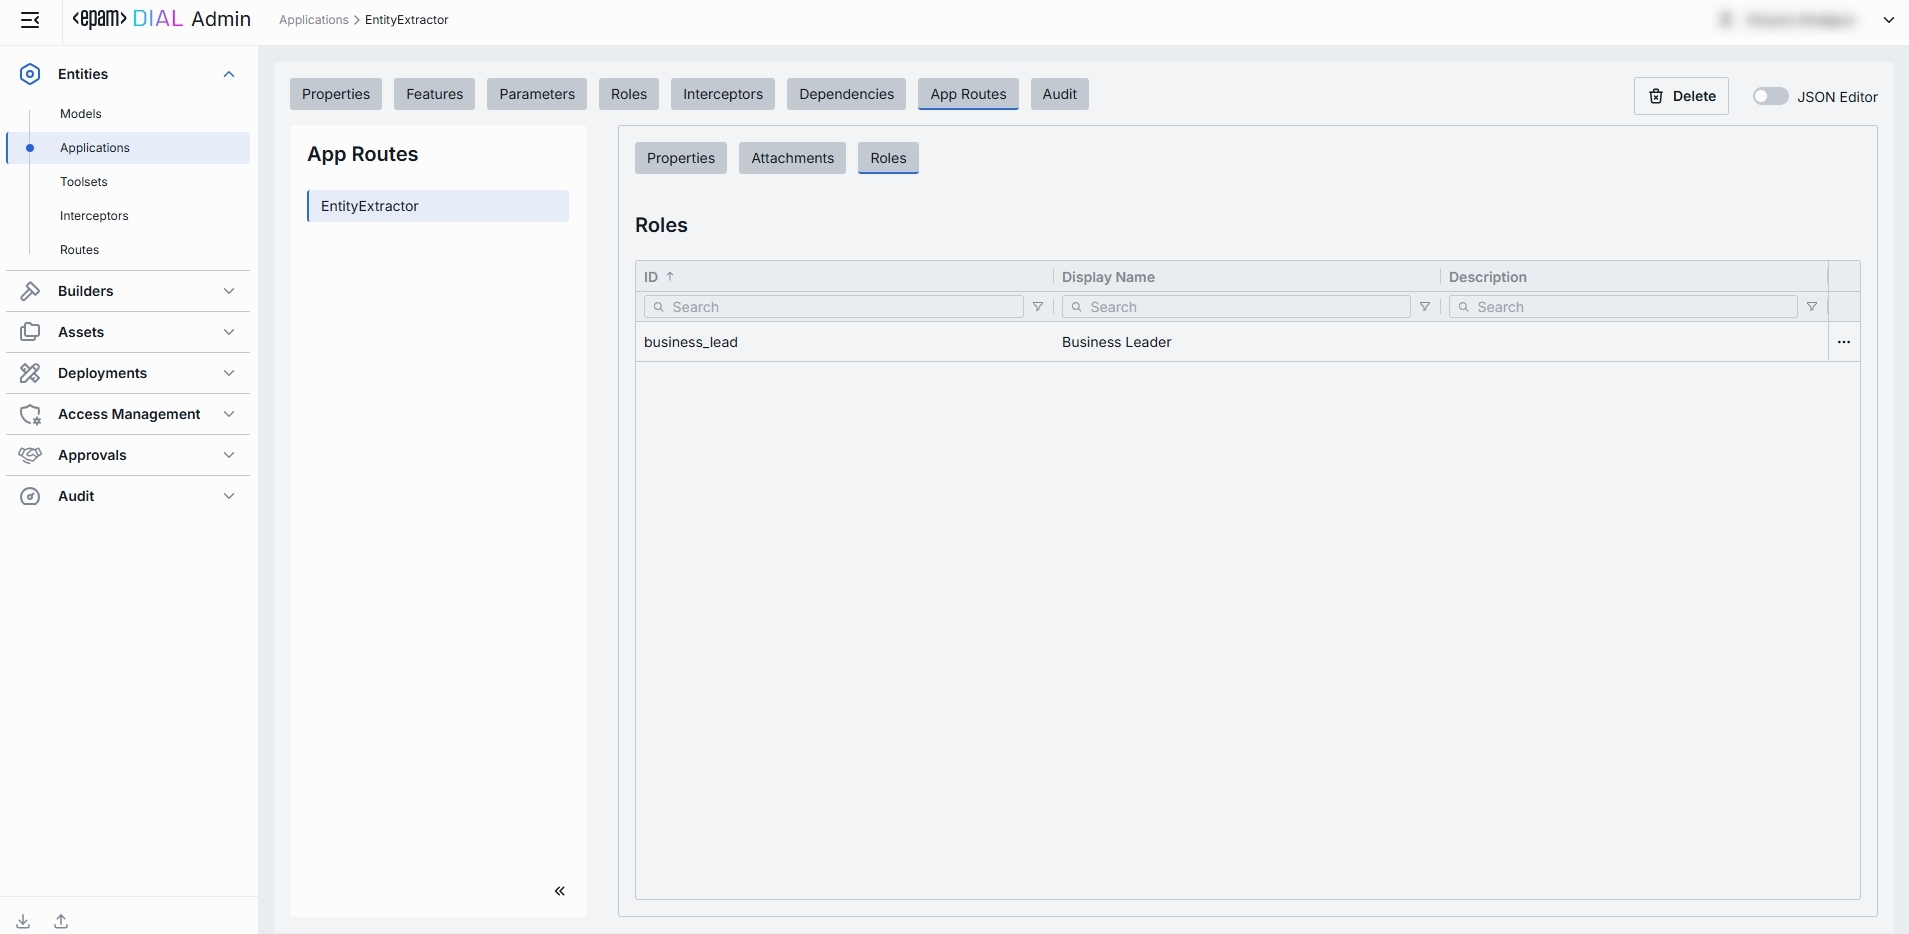Click the hamburger menu icon in header

pyautogui.click(x=30, y=20)
